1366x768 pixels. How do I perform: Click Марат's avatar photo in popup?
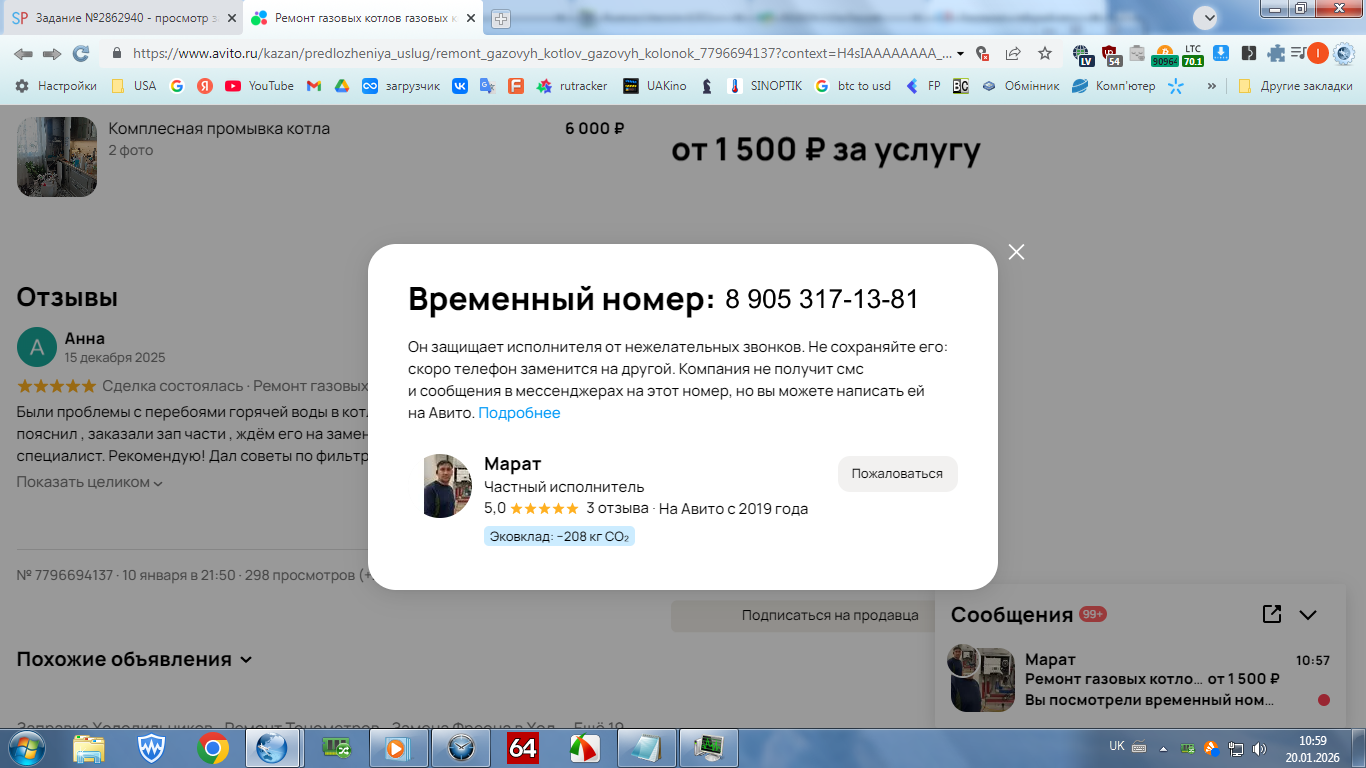tap(447, 486)
